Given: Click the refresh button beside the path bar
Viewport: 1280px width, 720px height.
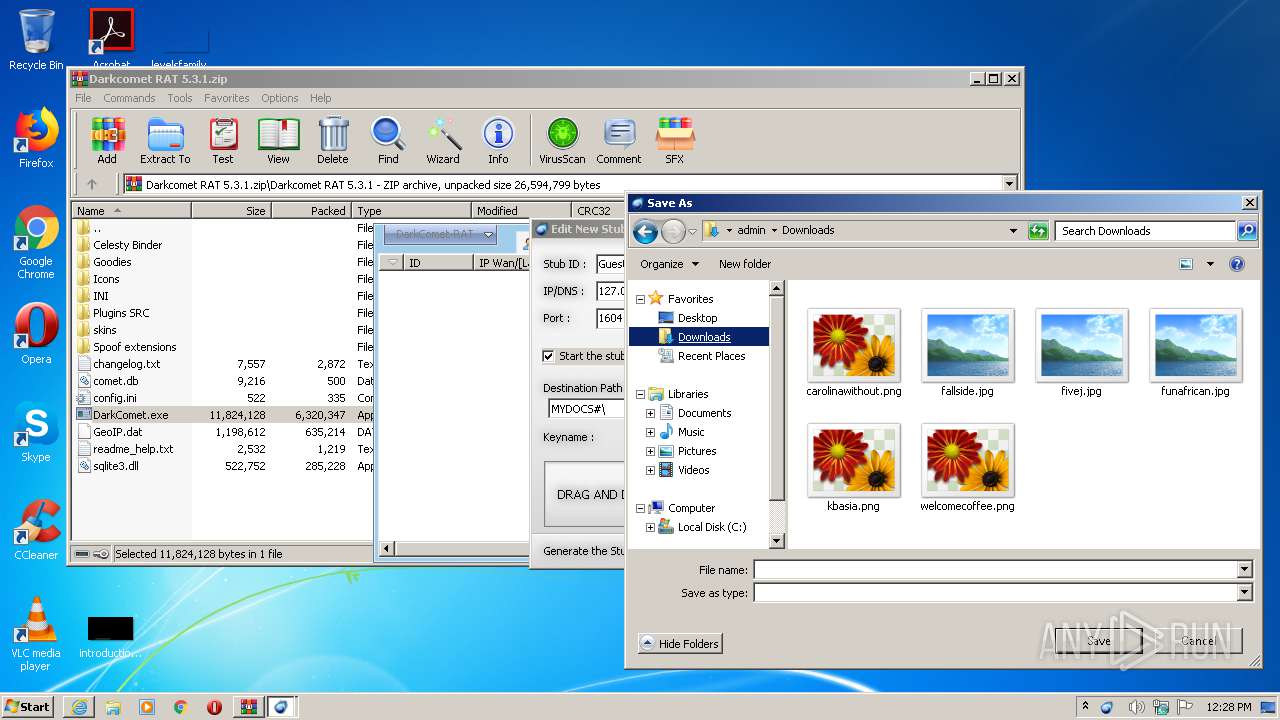Looking at the screenshot, I should point(1038,231).
